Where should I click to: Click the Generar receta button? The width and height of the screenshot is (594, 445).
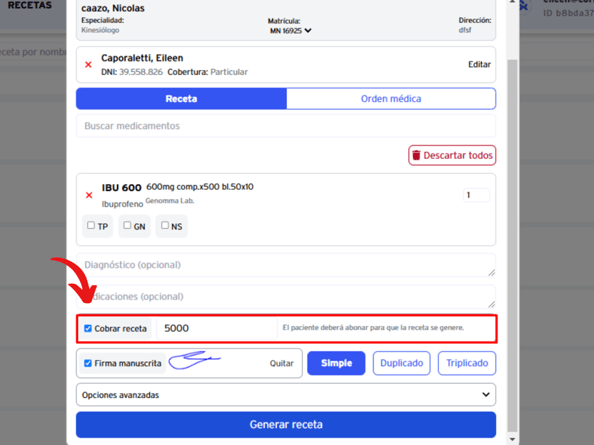point(286,425)
